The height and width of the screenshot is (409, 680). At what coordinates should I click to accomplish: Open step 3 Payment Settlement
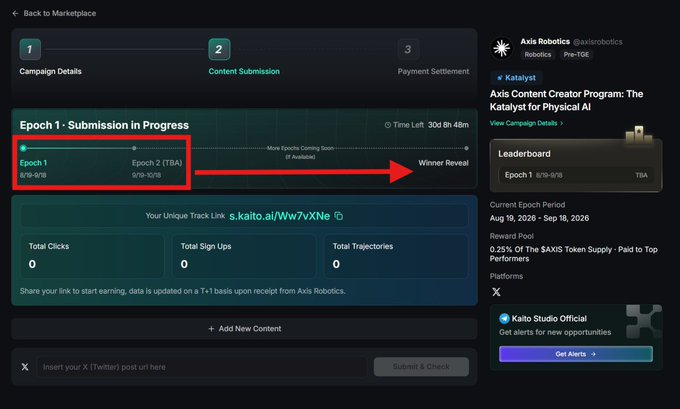pos(408,49)
